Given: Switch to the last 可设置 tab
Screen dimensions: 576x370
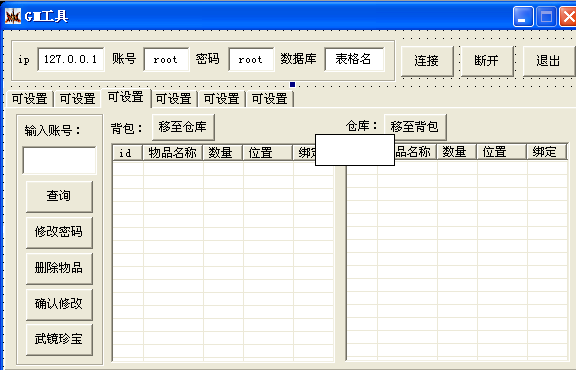Looking at the screenshot, I should 270,99.
